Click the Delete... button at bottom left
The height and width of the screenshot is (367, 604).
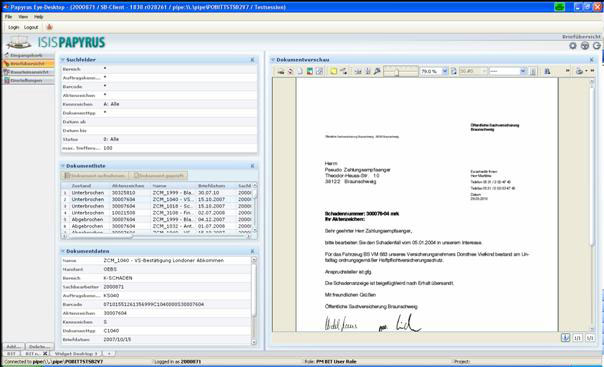click(39, 346)
